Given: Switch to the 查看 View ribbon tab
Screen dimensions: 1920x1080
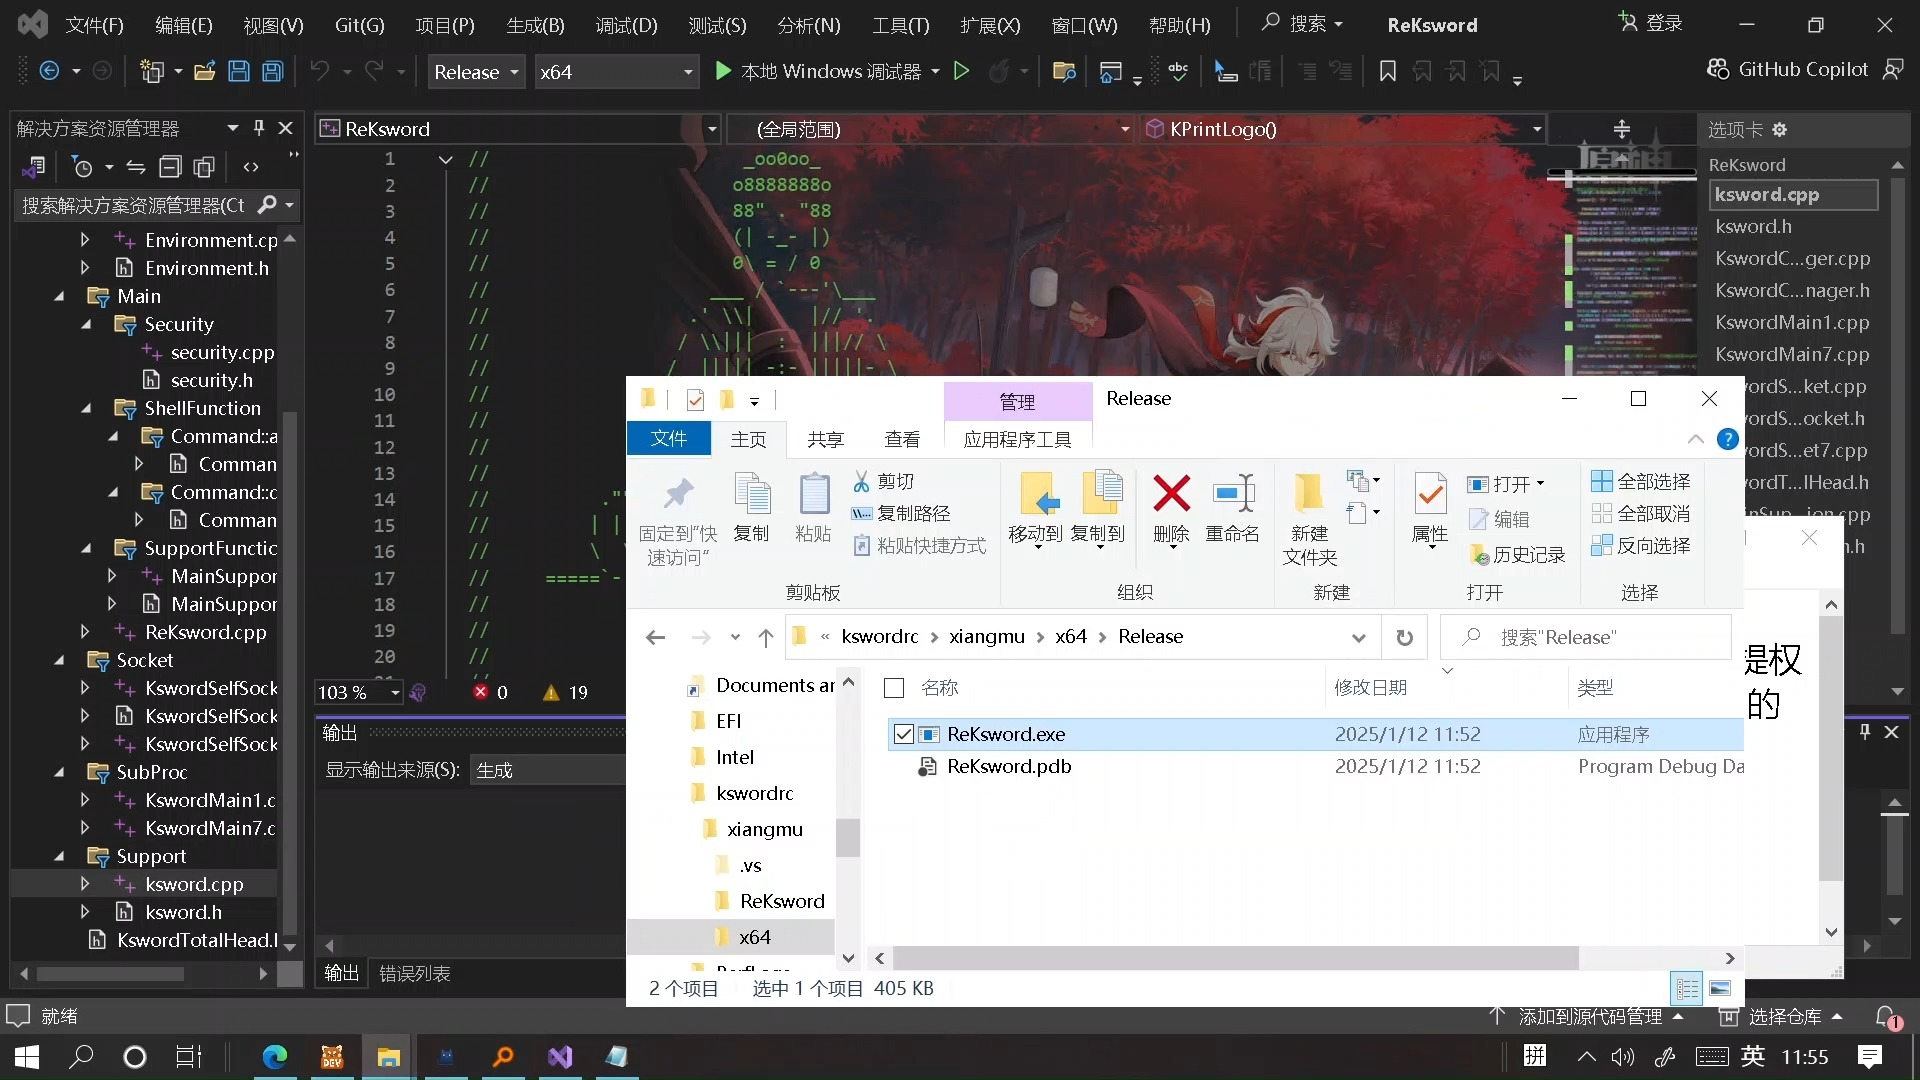Looking at the screenshot, I should (x=902, y=439).
